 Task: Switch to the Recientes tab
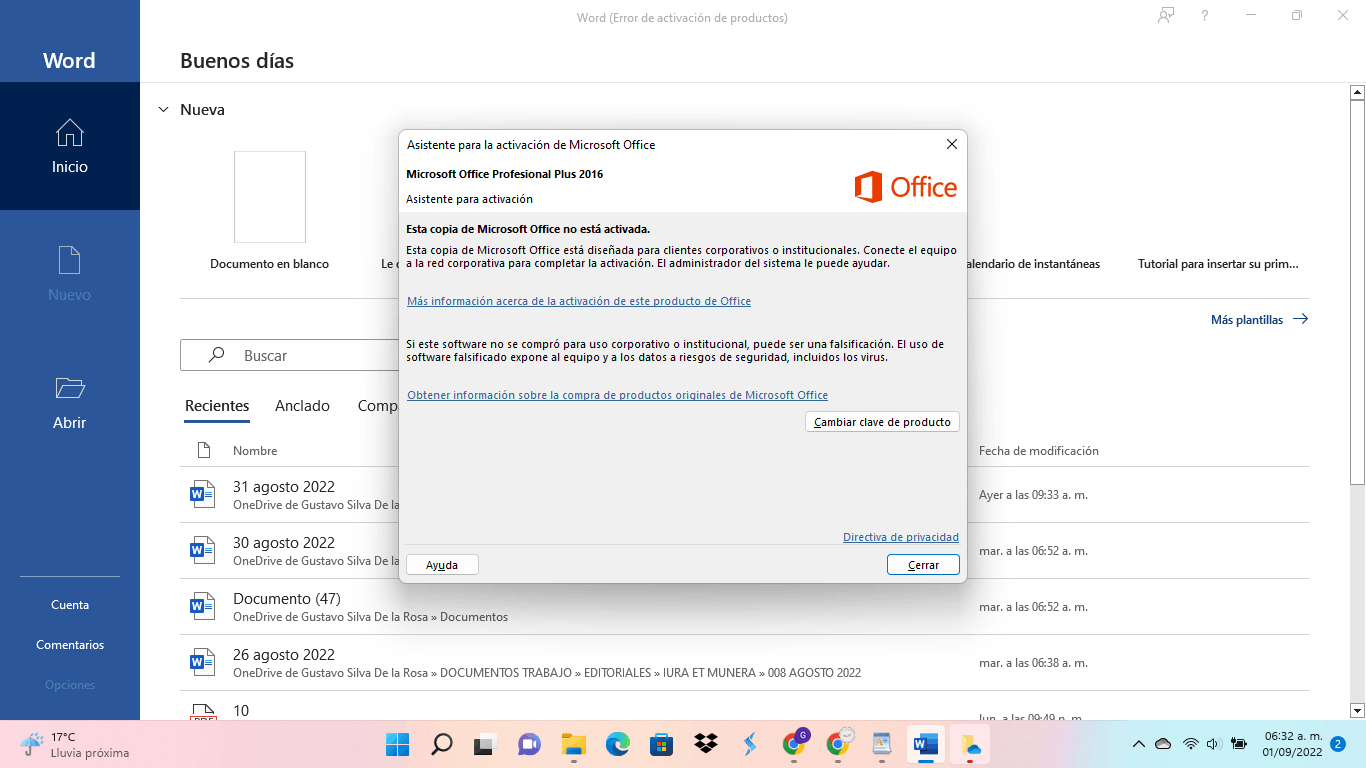tap(217, 406)
